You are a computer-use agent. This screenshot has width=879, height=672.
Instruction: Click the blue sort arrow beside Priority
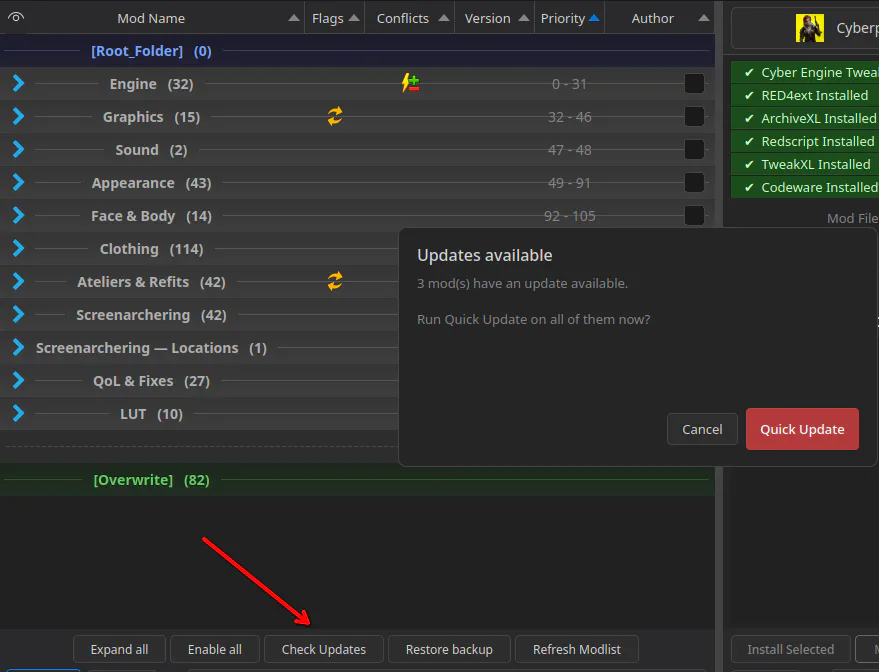tap(594, 18)
